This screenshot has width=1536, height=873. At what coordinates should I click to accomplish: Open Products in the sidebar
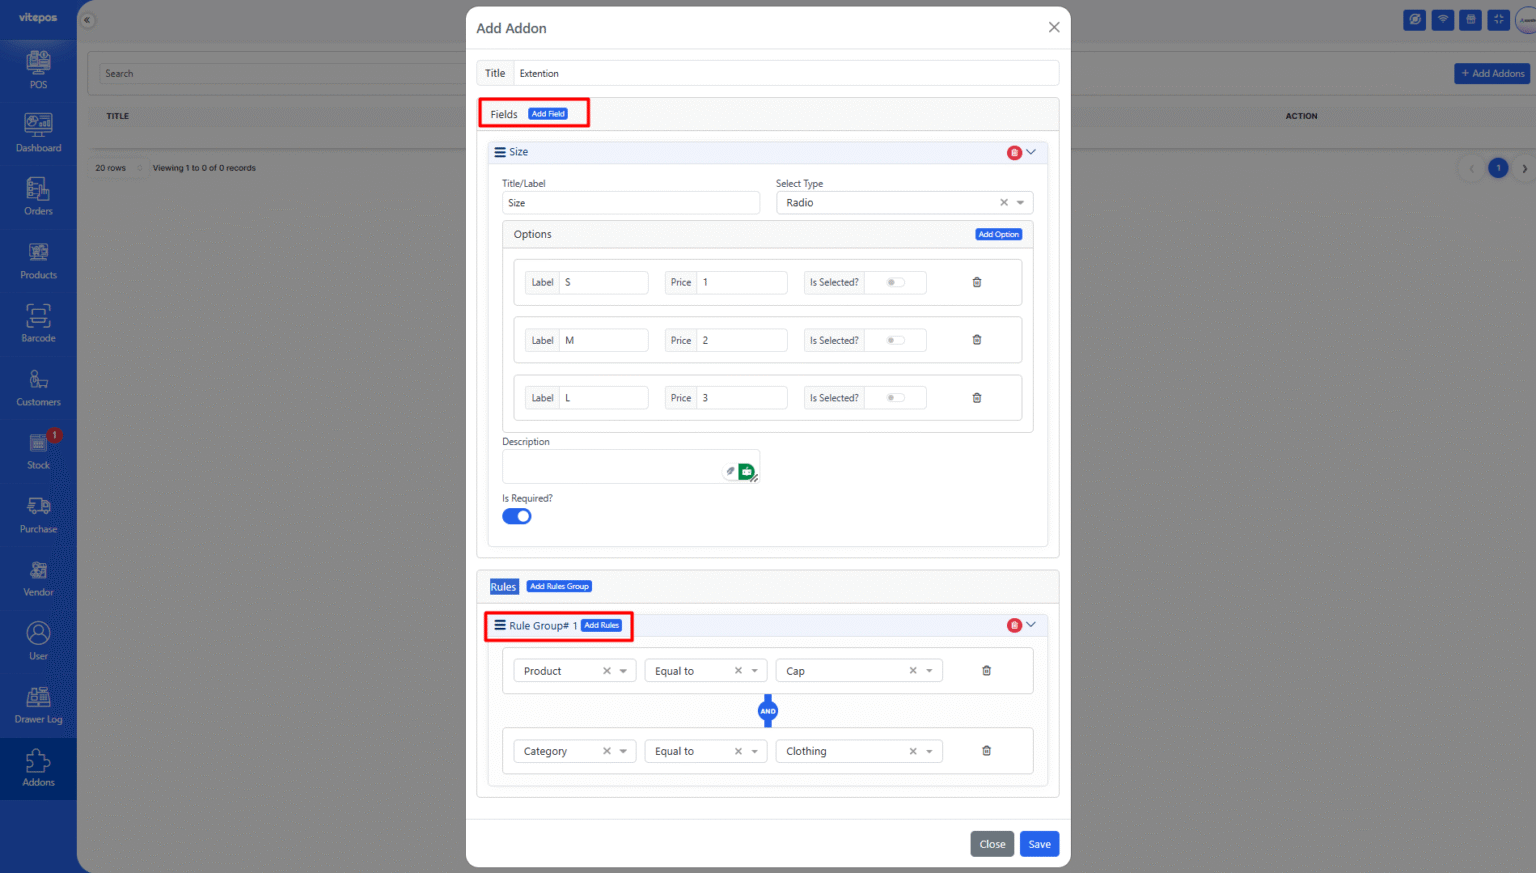[38, 260]
